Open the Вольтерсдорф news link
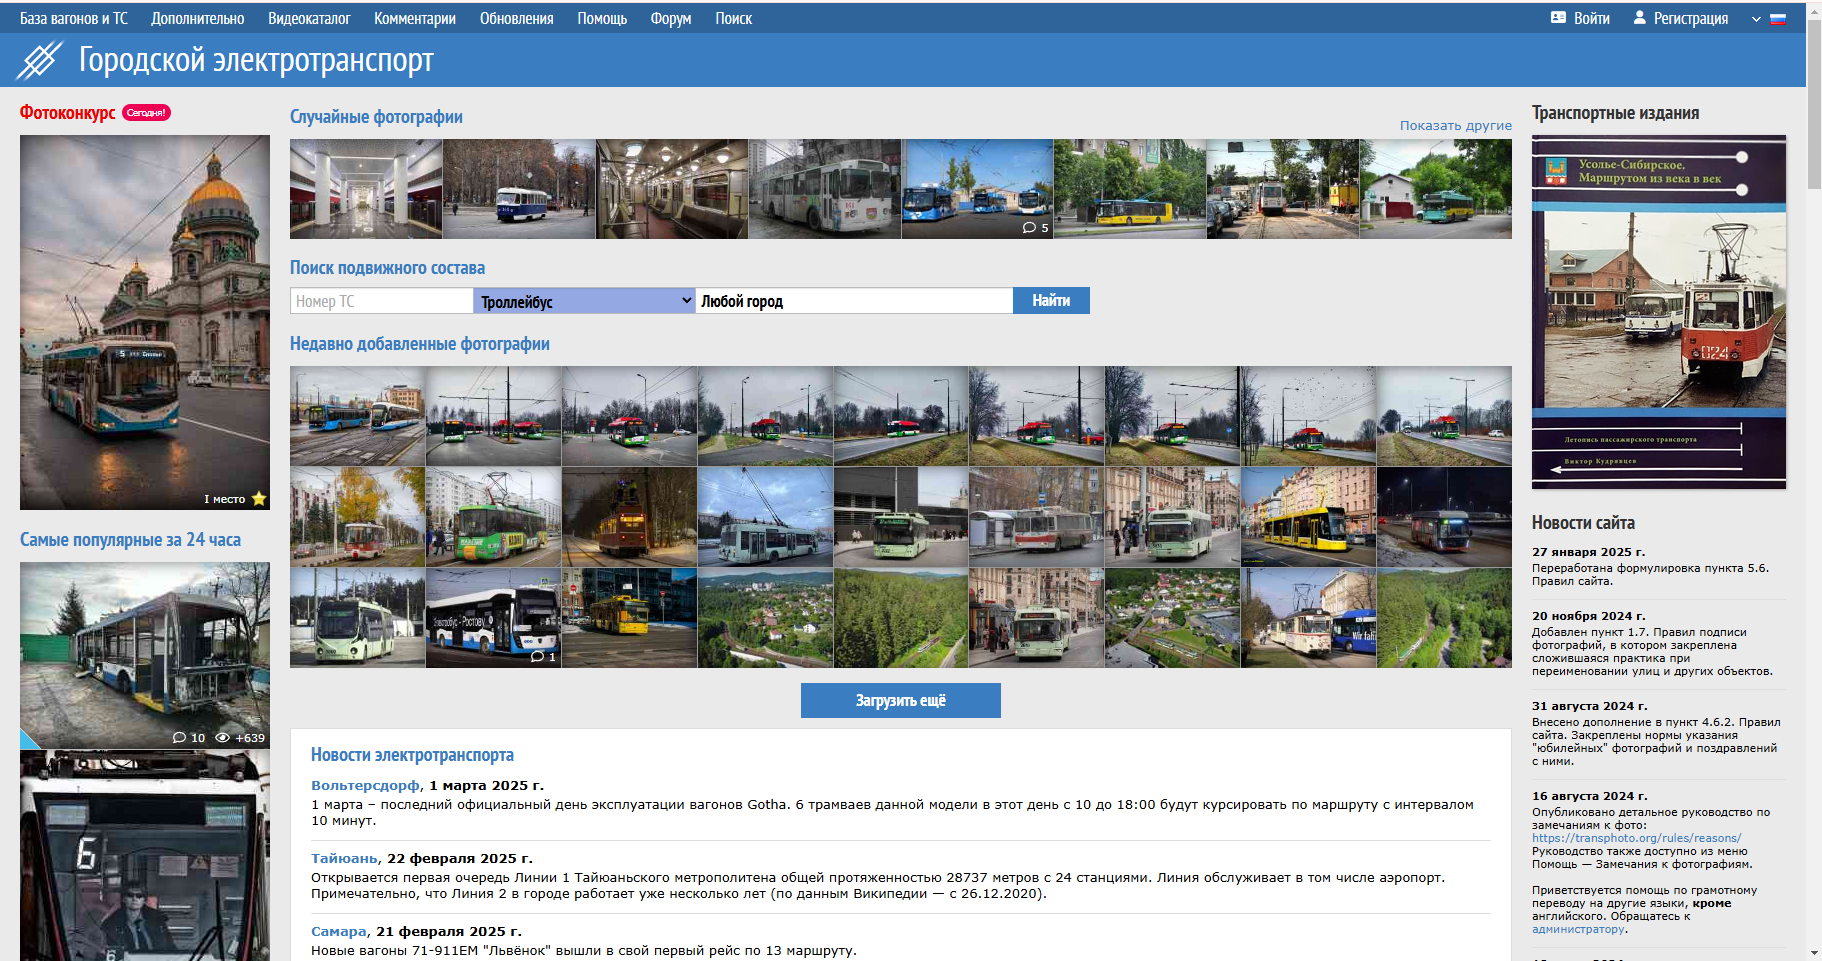Viewport: 1822px width, 961px height. pyautogui.click(x=365, y=786)
